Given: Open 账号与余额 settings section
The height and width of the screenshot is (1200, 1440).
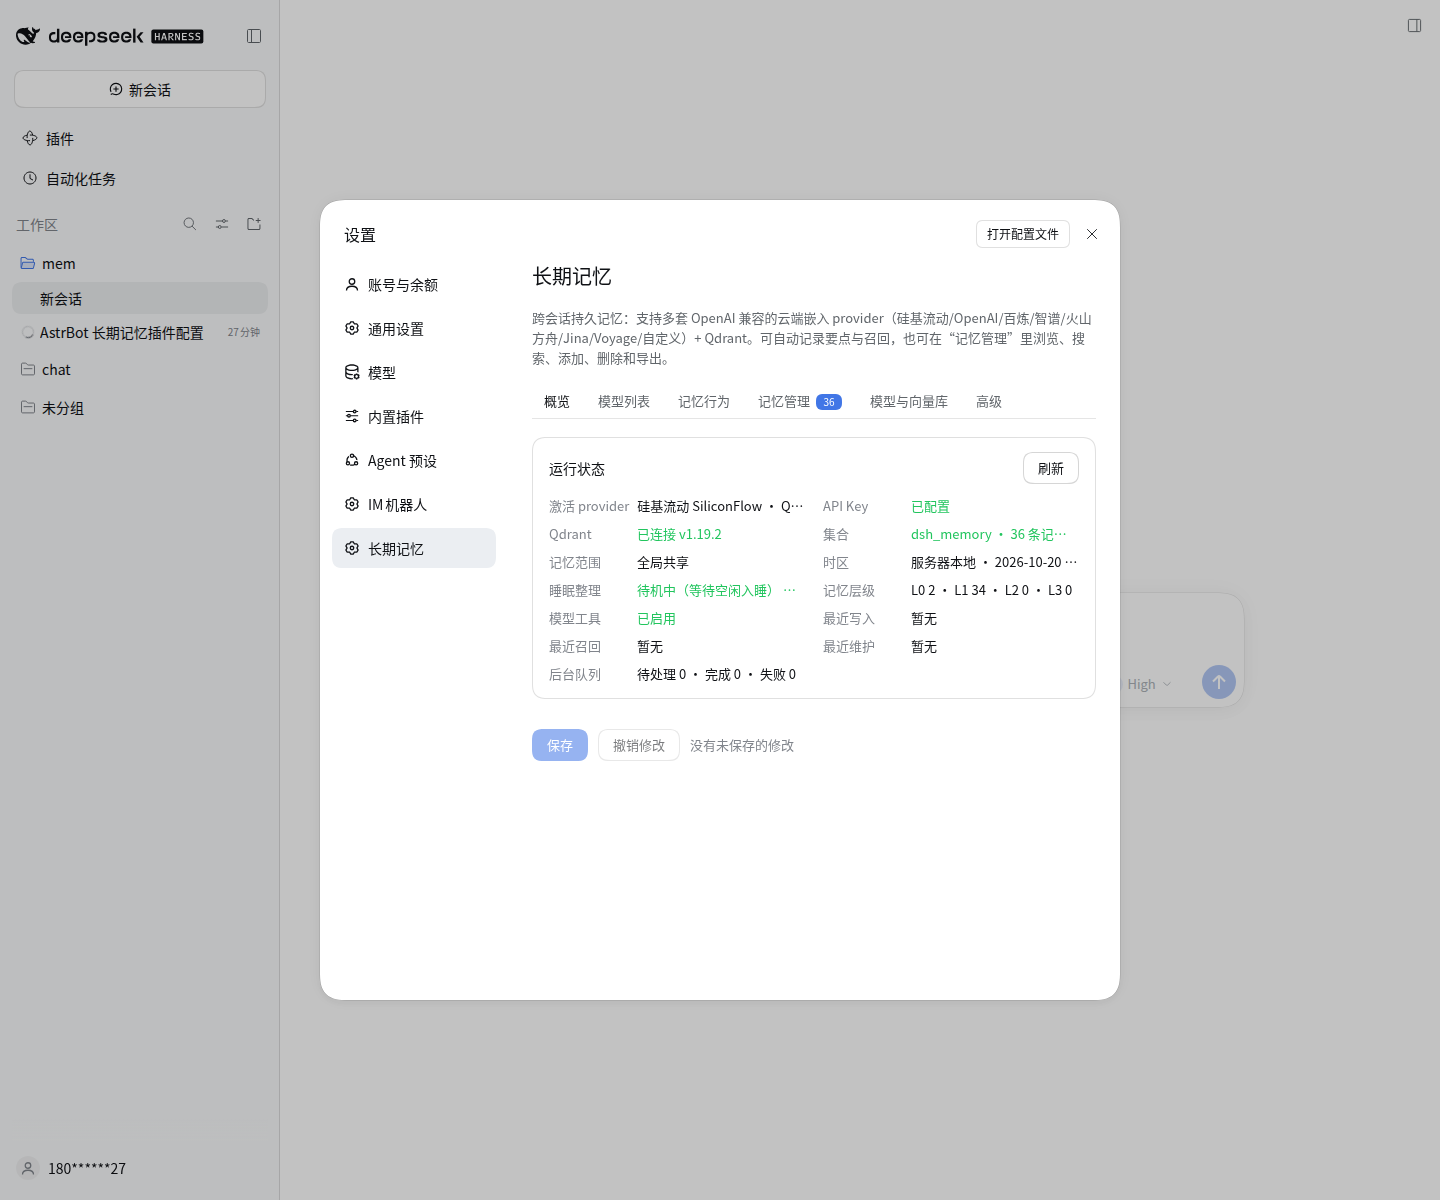Looking at the screenshot, I should click(414, 285).
